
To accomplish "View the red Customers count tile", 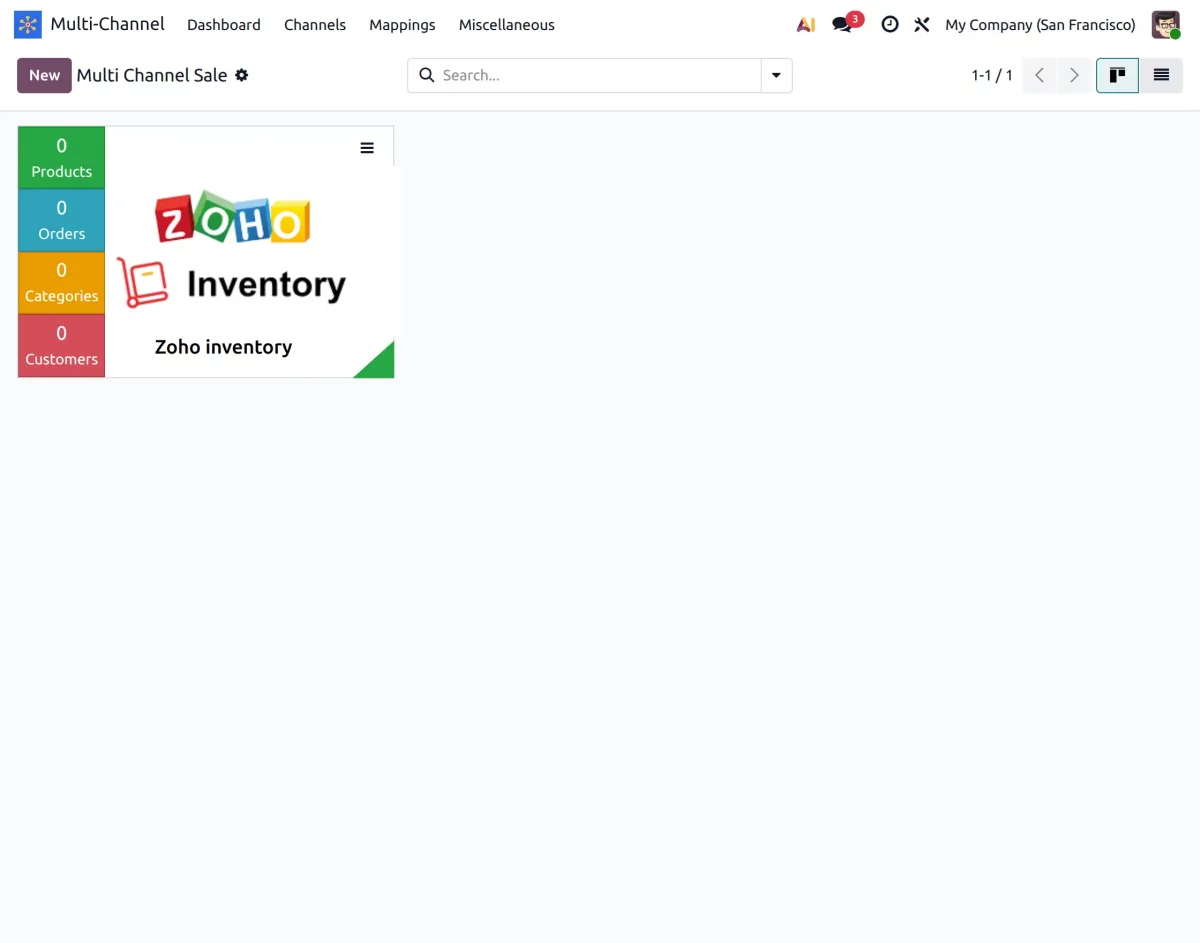I will tap(61, 346).
